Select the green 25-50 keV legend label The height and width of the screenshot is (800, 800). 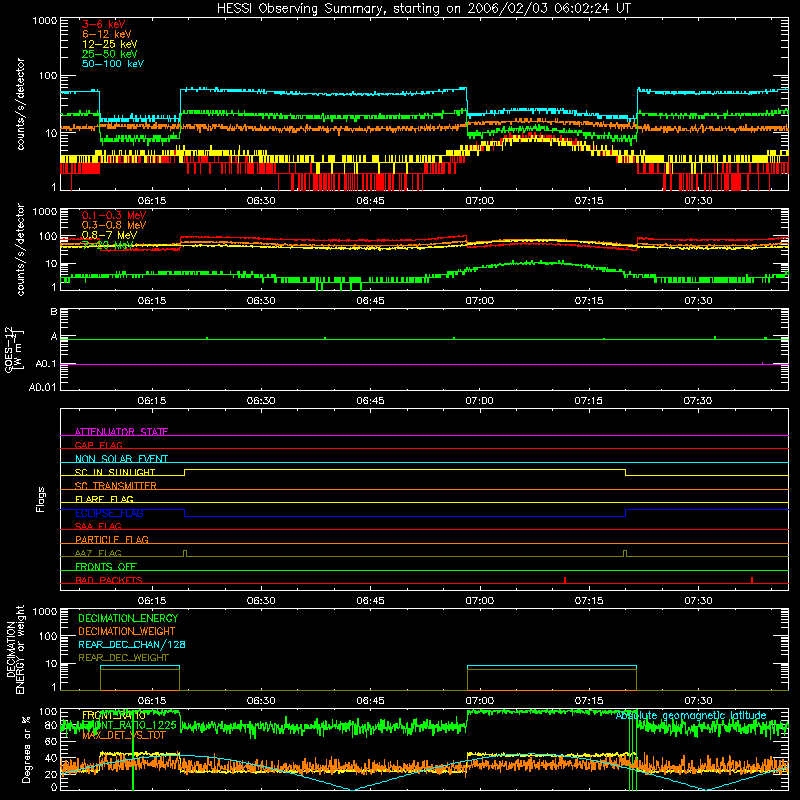click(x=110, y=54)
